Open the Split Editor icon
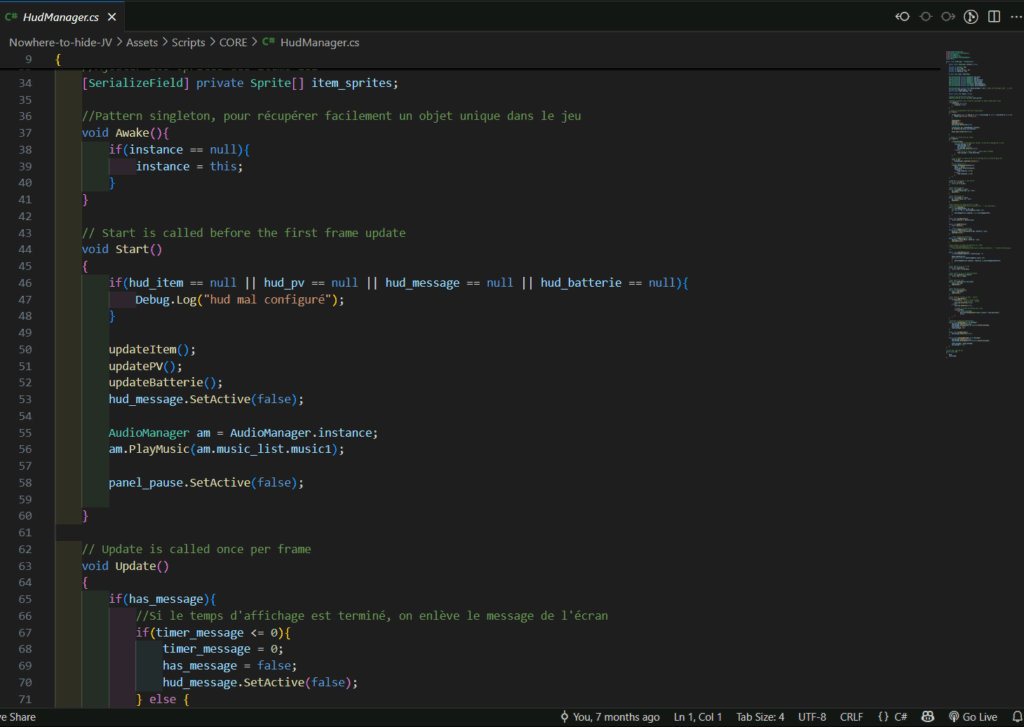Viewport: 1024px width, 727px height. pos(994,17)
